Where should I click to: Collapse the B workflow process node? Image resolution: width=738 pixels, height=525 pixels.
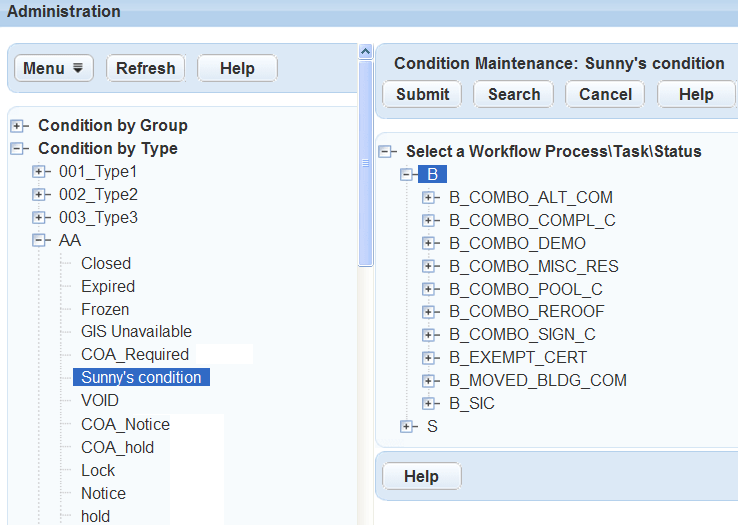coord(407,175)
